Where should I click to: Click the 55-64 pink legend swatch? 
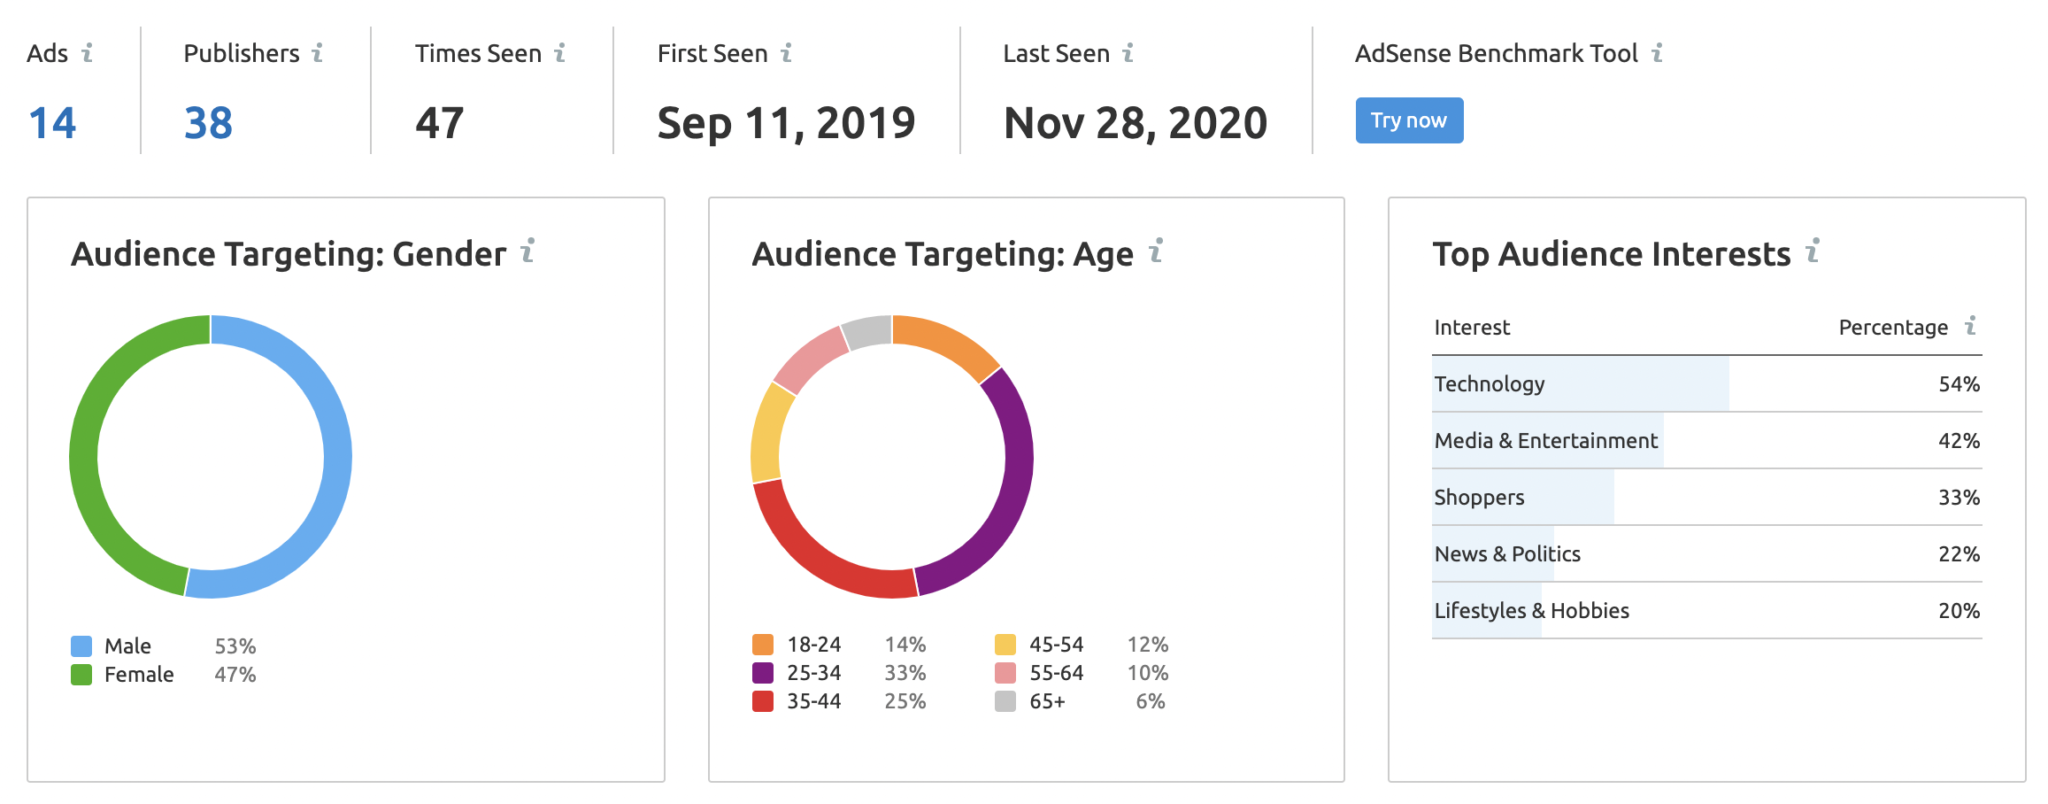[x=1006, y=673]
